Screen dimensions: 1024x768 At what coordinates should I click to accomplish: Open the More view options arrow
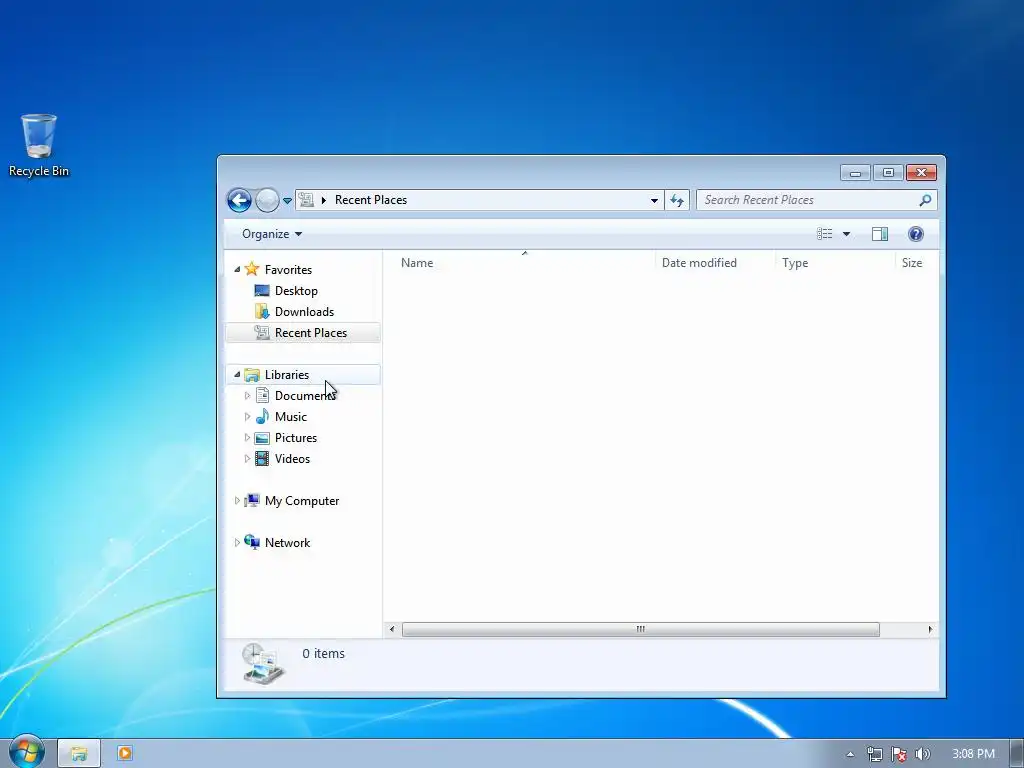(x=846, y=234)
